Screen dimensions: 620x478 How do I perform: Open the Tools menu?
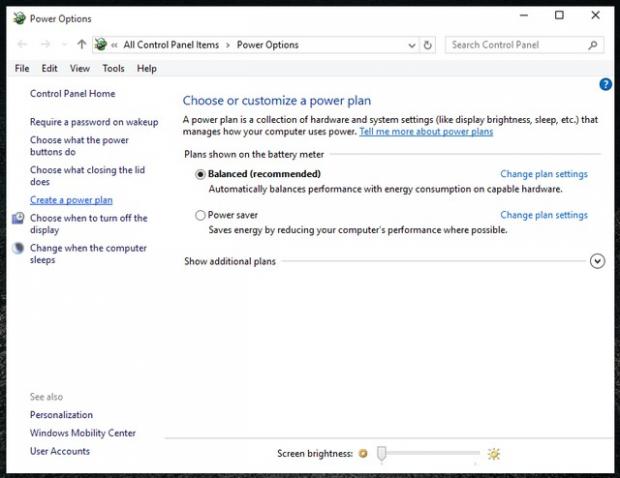pos(113,68)
